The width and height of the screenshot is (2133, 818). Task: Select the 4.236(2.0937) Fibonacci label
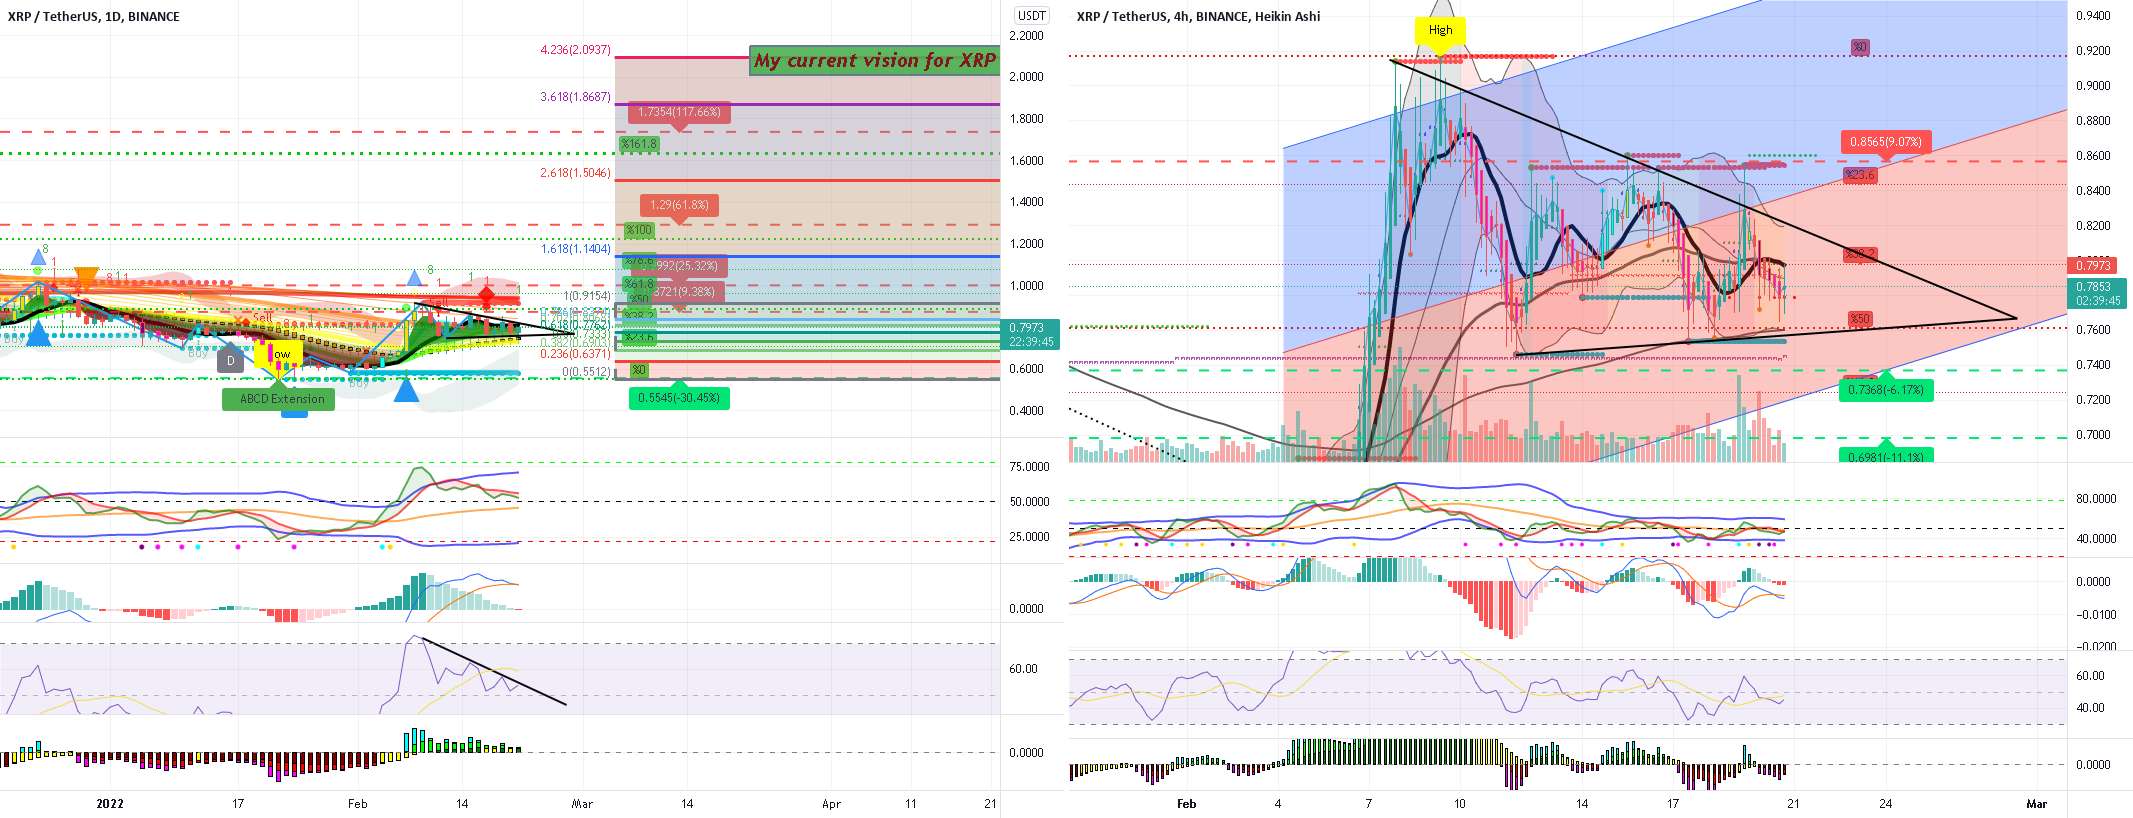click(x=575, y=50)
